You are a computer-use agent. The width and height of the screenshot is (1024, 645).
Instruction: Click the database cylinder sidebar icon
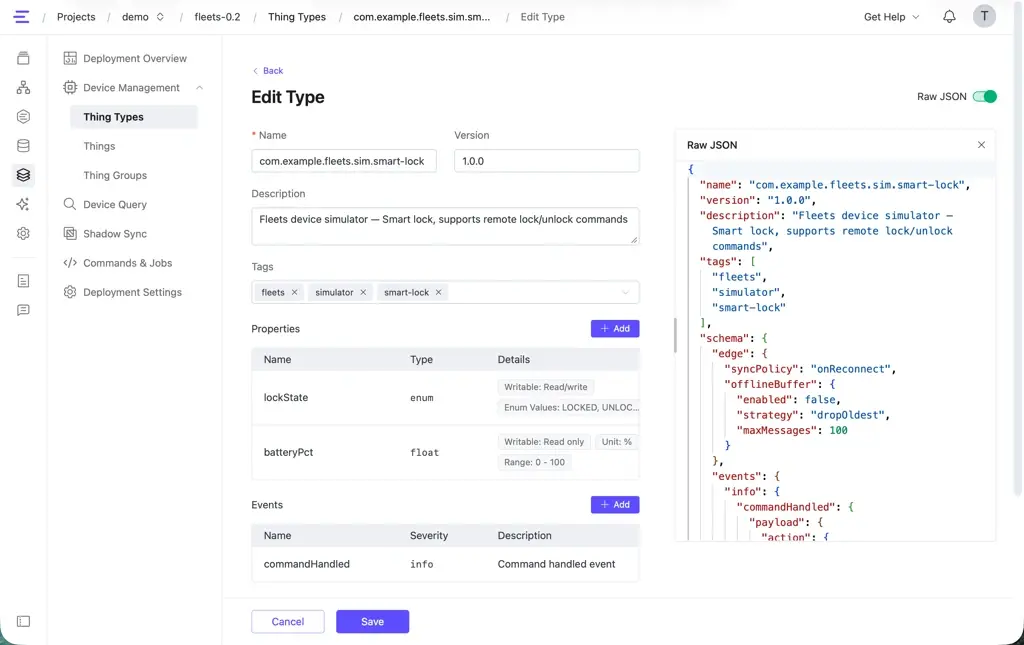(24, 146)
